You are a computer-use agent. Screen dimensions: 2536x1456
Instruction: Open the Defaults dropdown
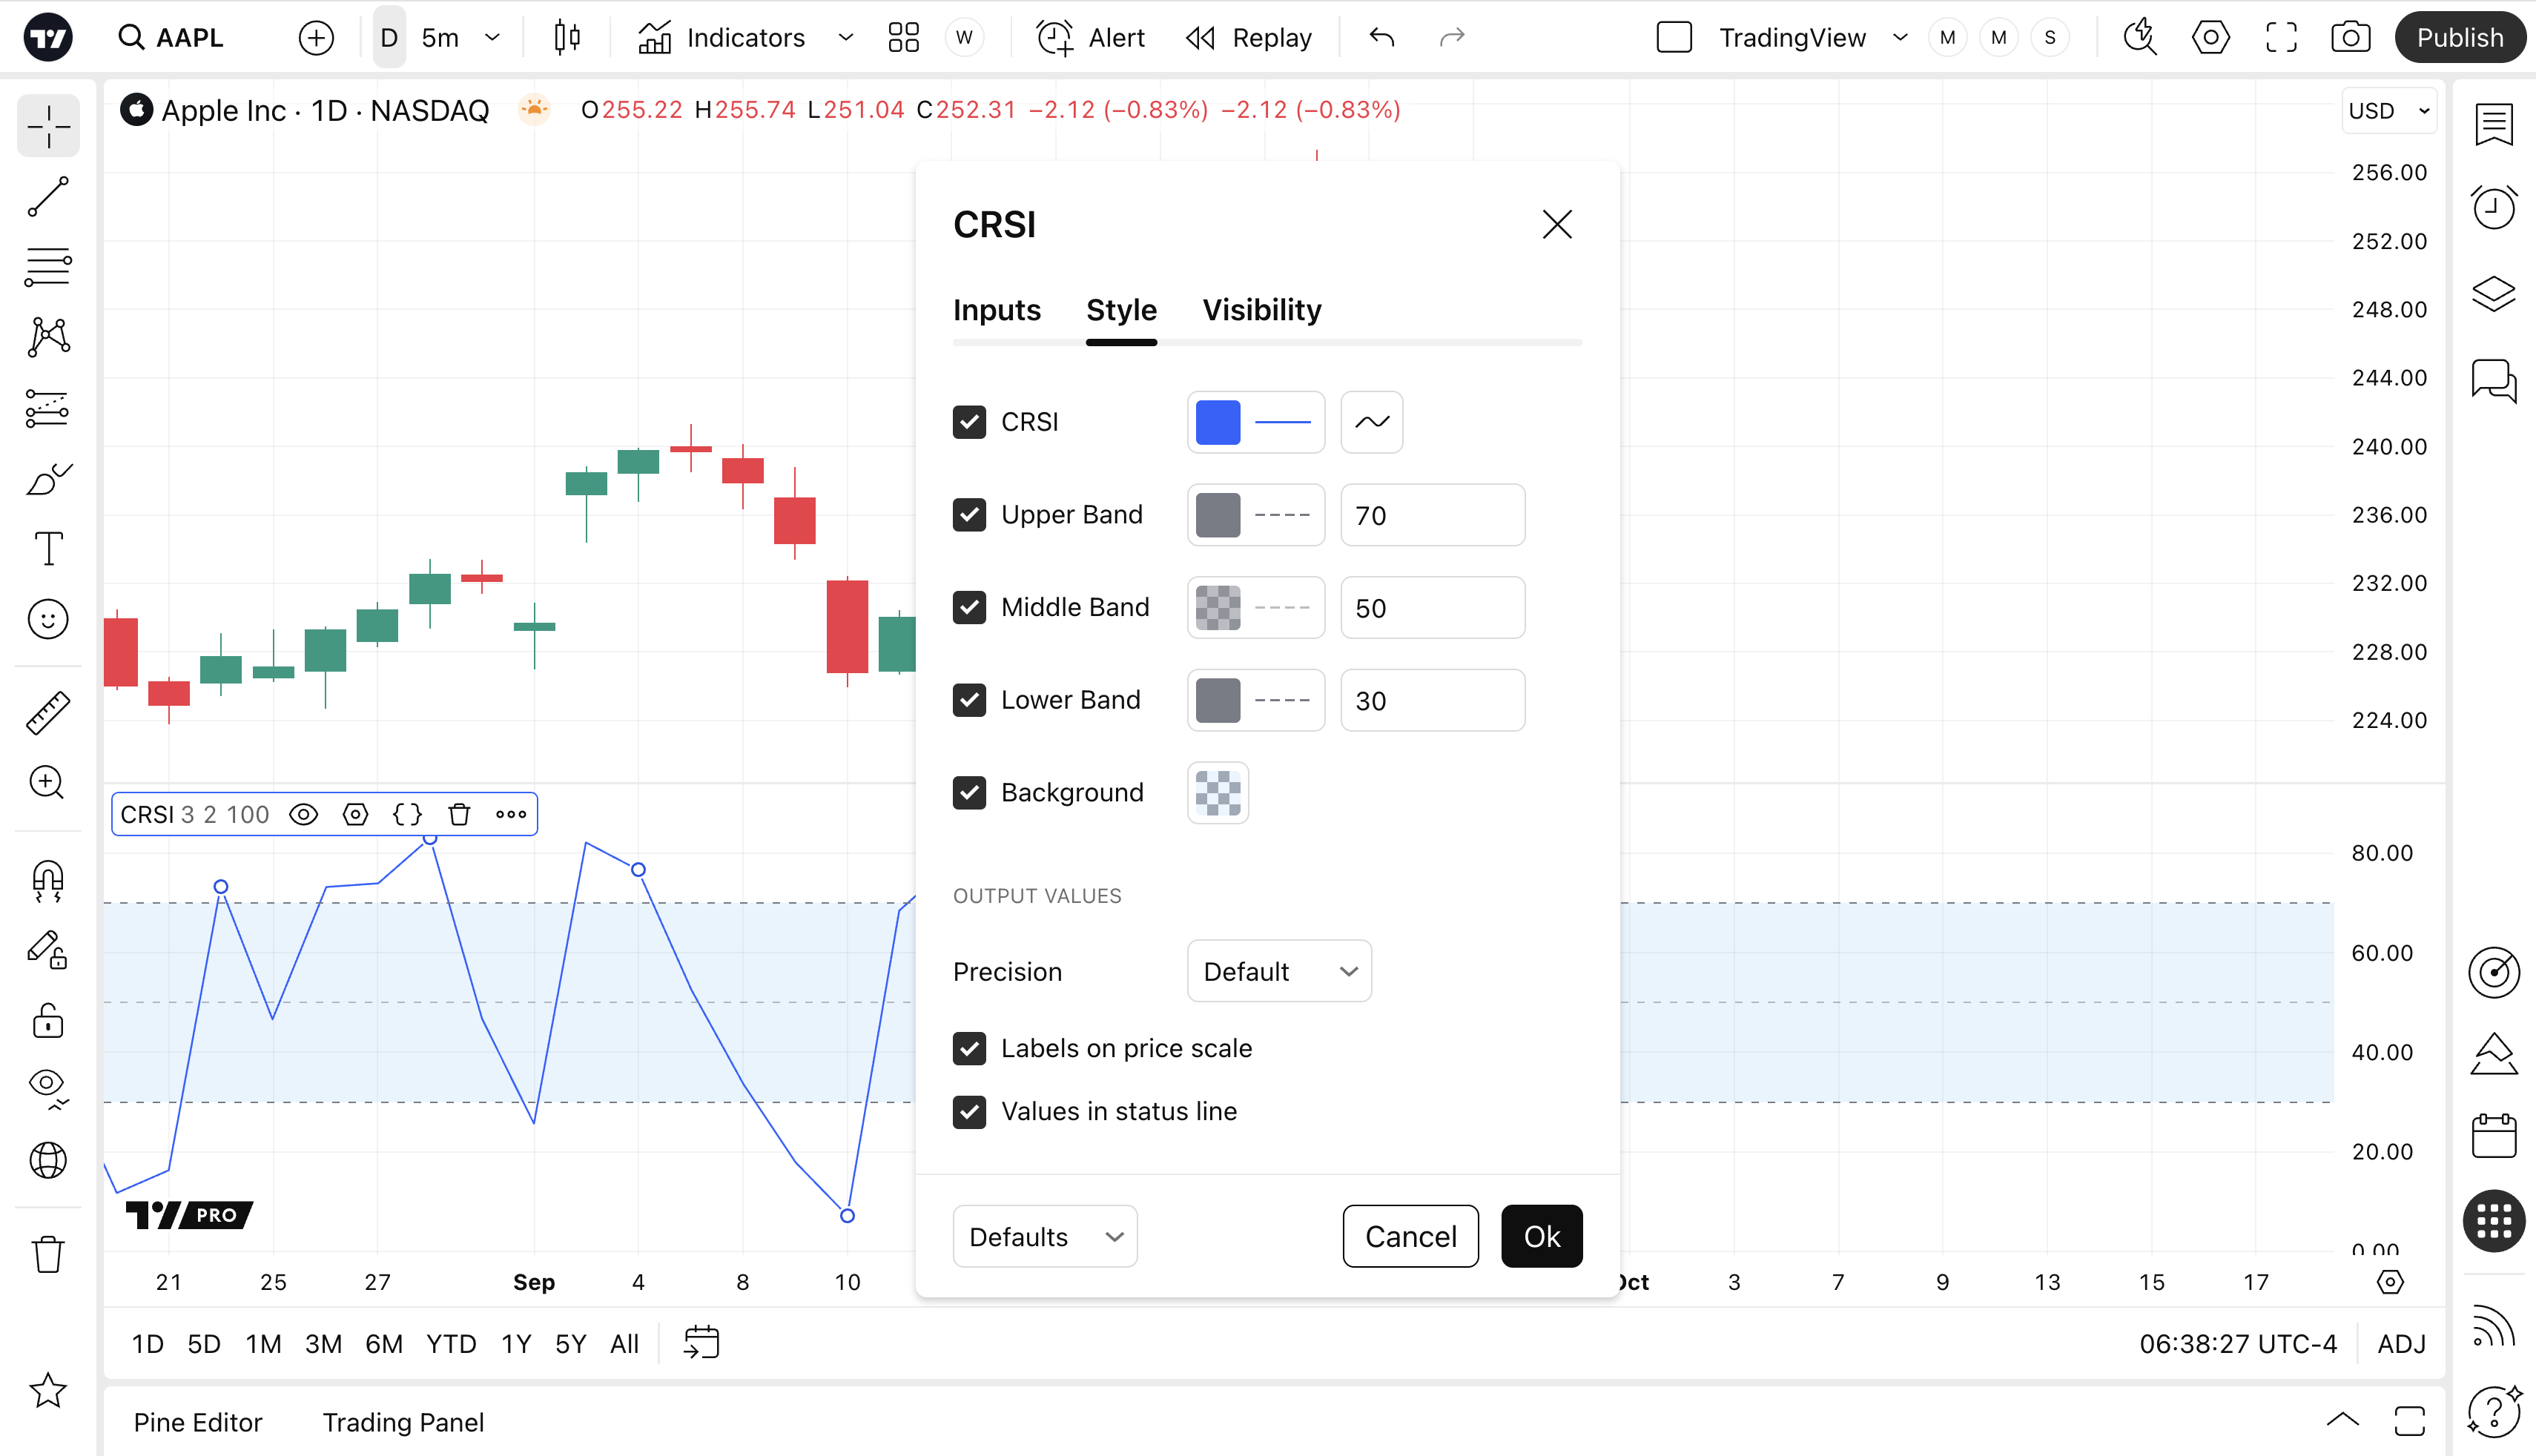coord(1044,1237)
